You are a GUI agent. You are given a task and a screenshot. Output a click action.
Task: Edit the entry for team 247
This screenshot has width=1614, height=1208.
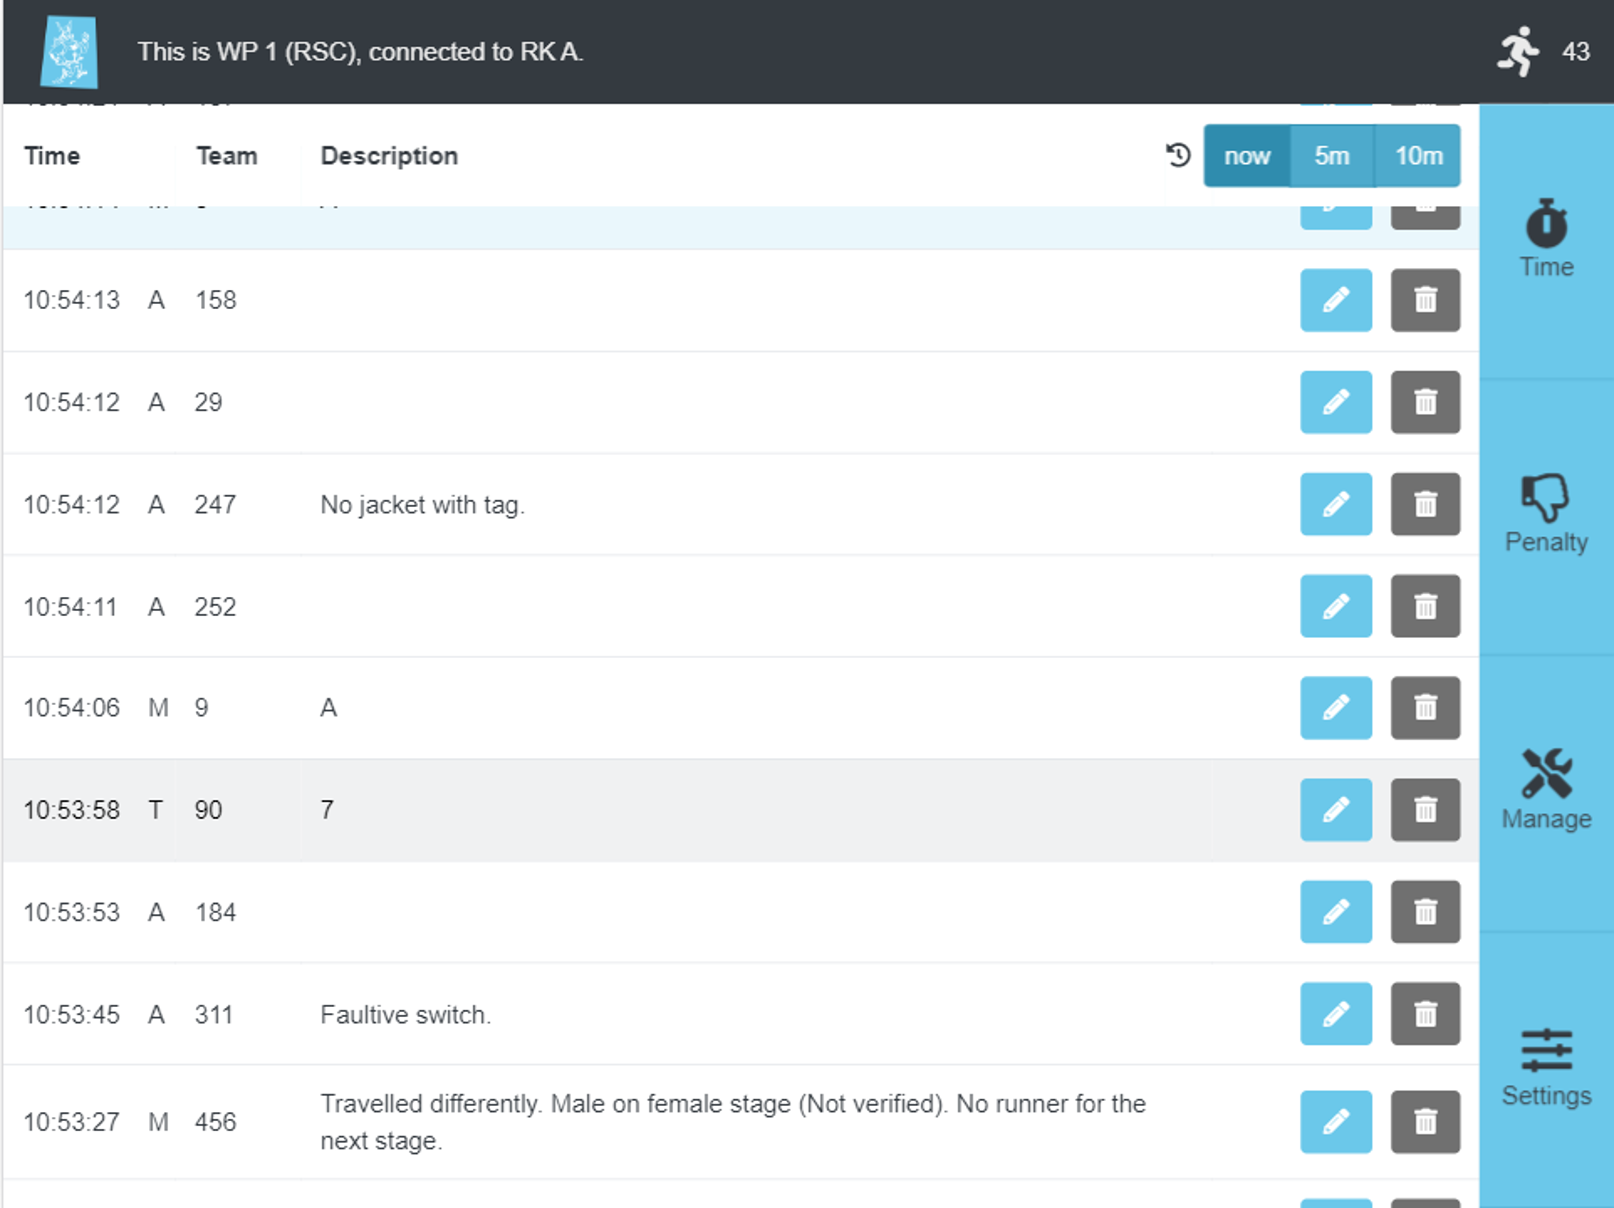(1335, 505)
